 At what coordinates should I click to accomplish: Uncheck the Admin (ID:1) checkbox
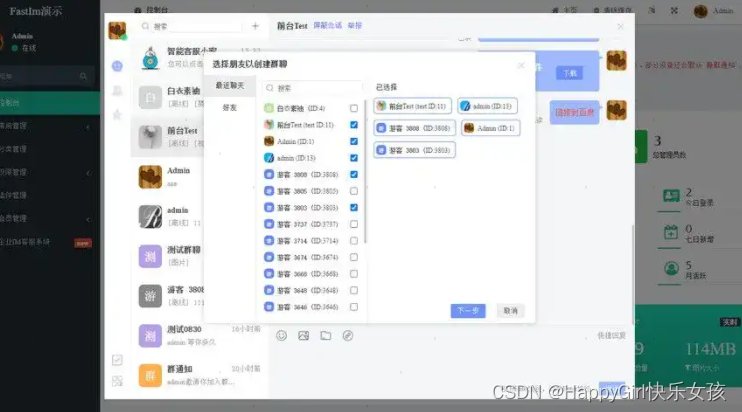353,141
